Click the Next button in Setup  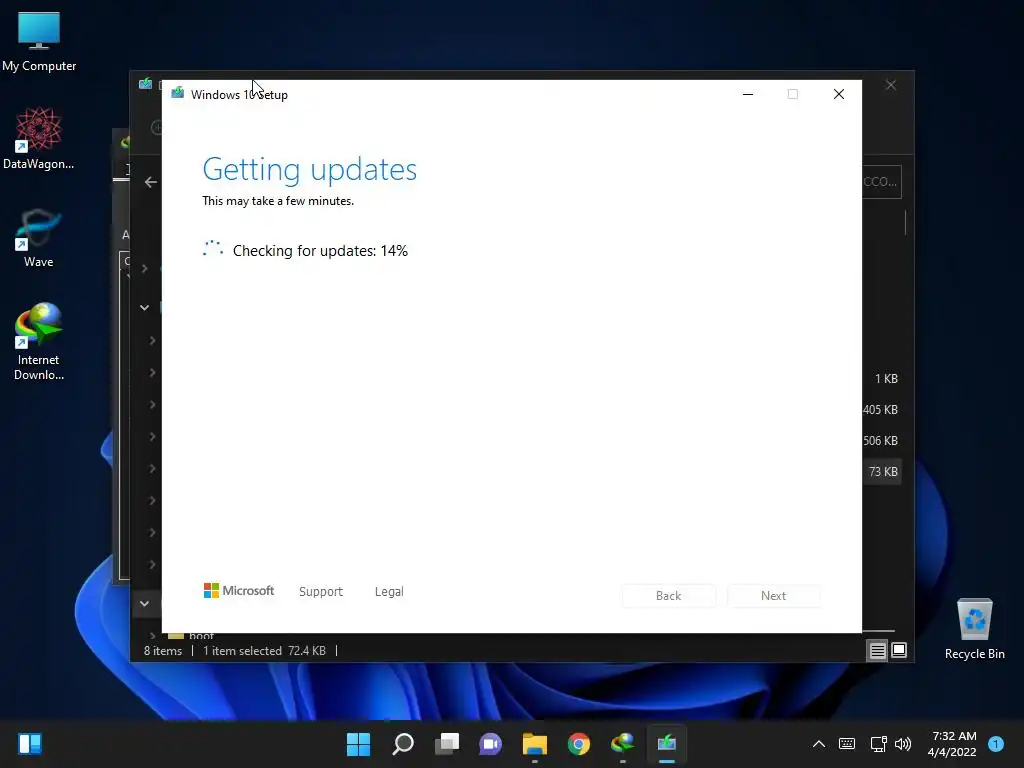(774, 596)
